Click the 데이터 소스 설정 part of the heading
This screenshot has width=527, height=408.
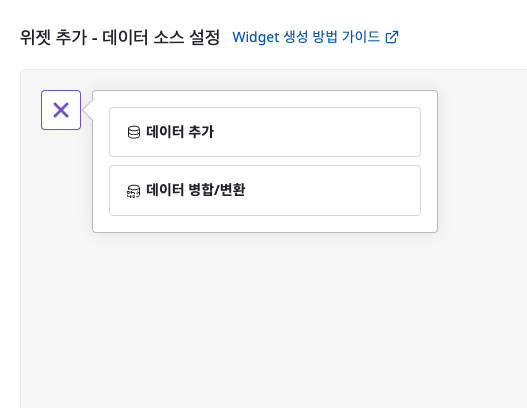point(161,37)
